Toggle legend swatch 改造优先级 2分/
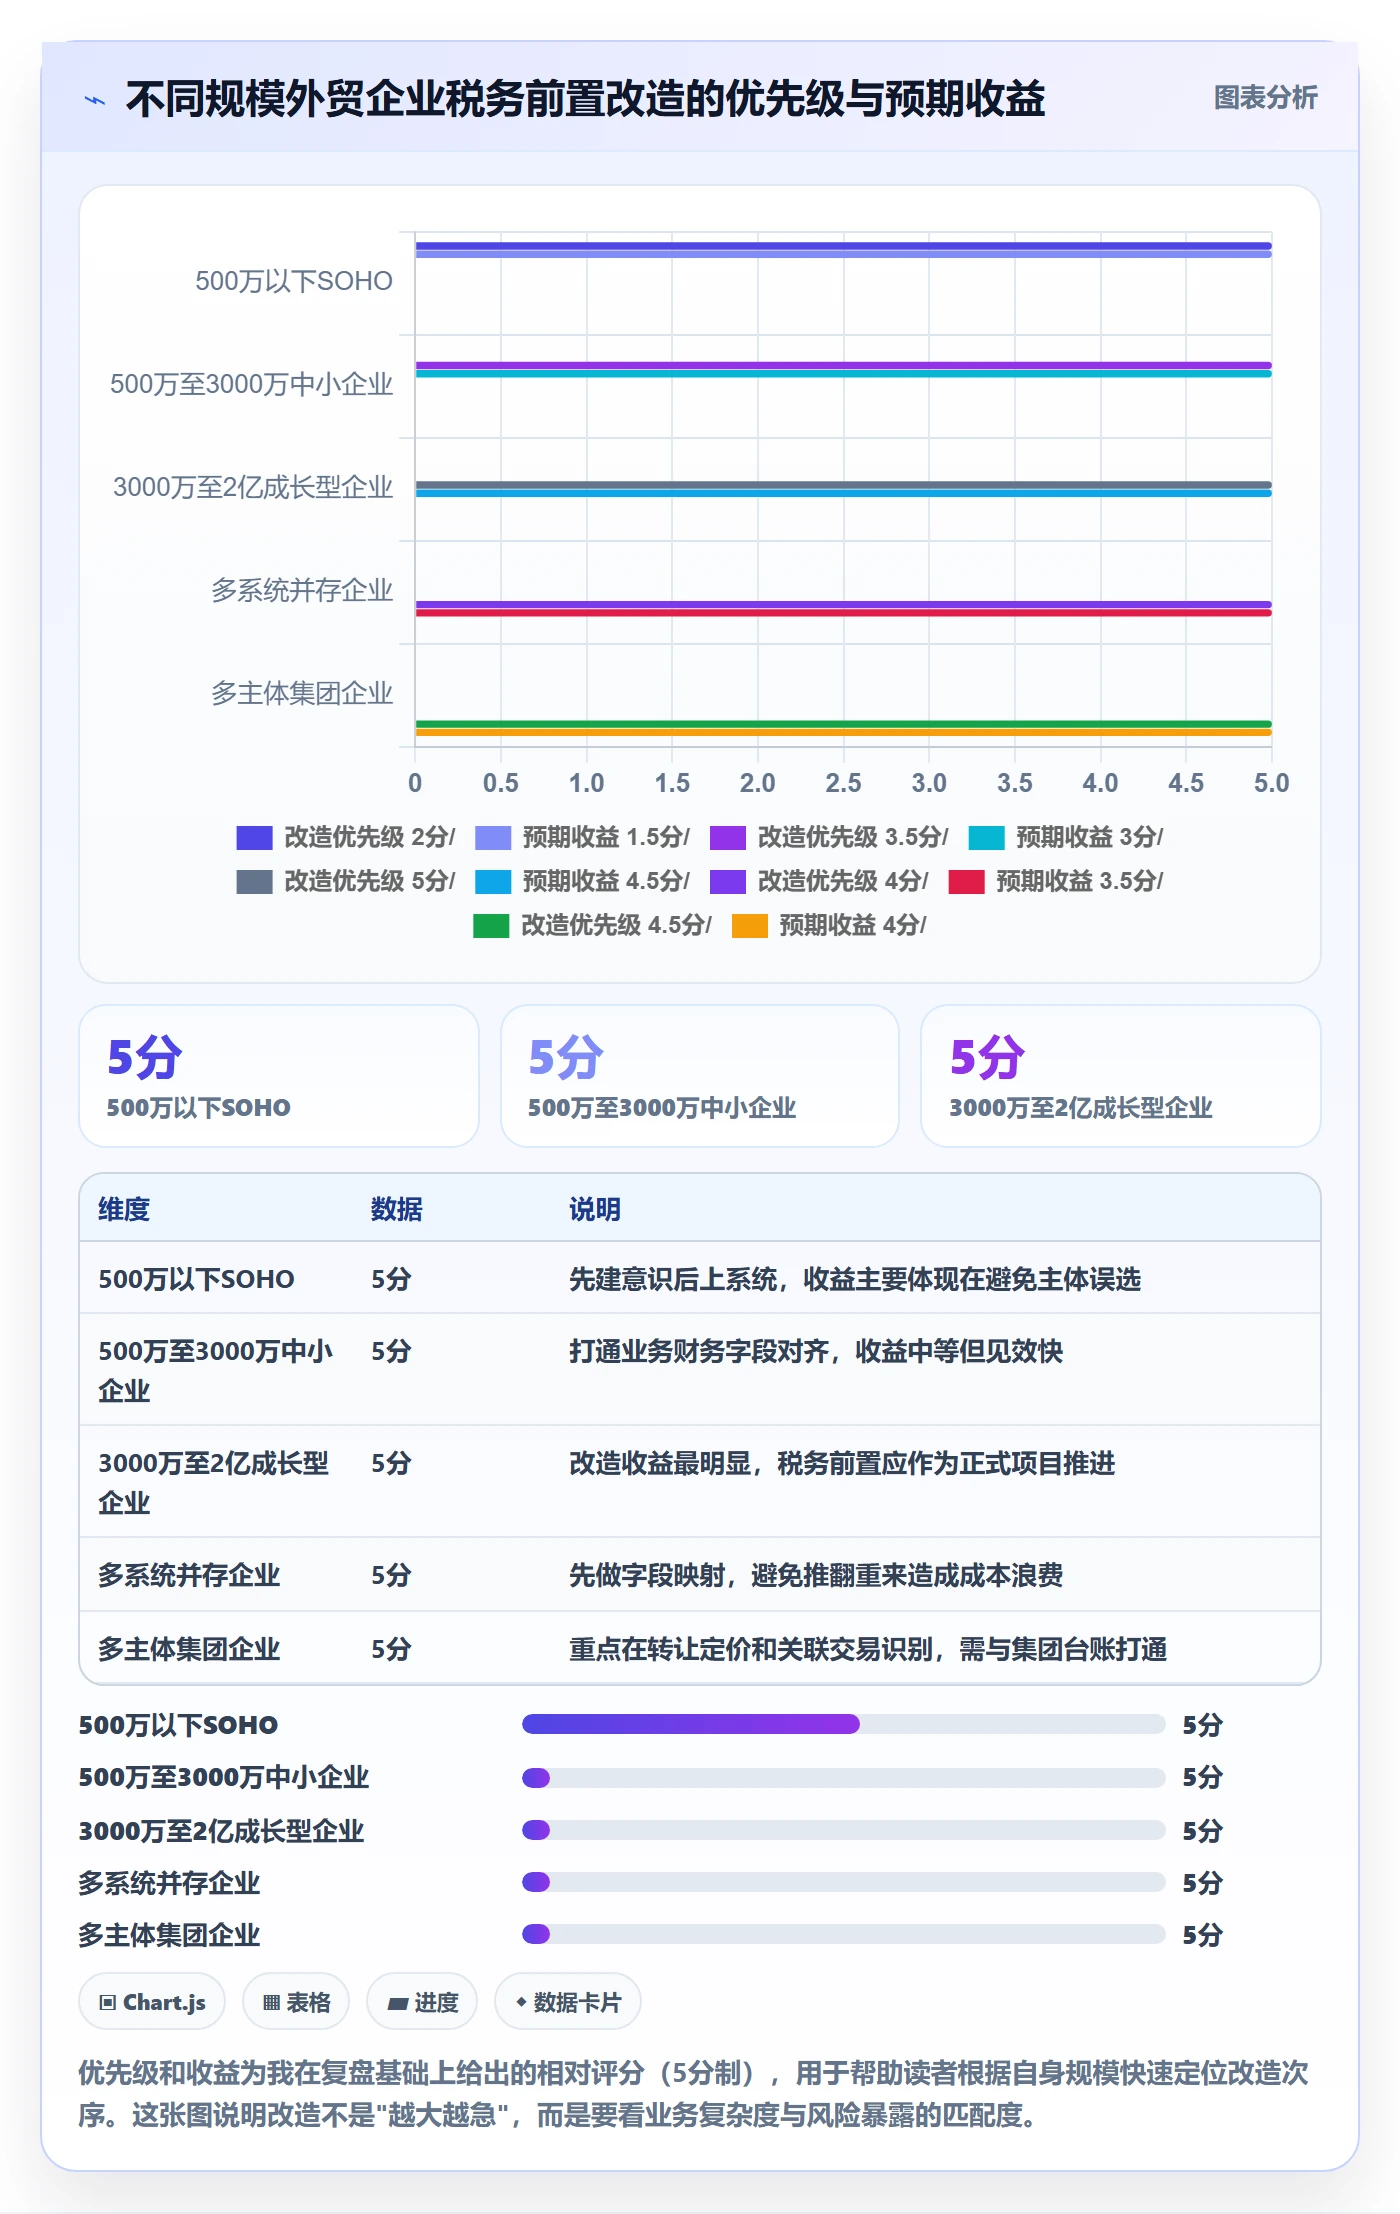The image size is (1400, 2214). (x=254, y=838)
